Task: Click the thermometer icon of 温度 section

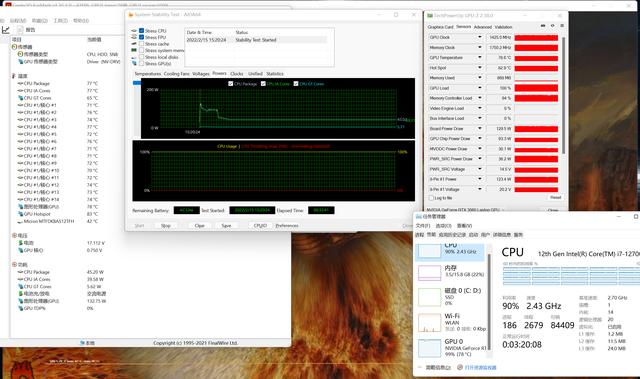Action: coord(14,76)
